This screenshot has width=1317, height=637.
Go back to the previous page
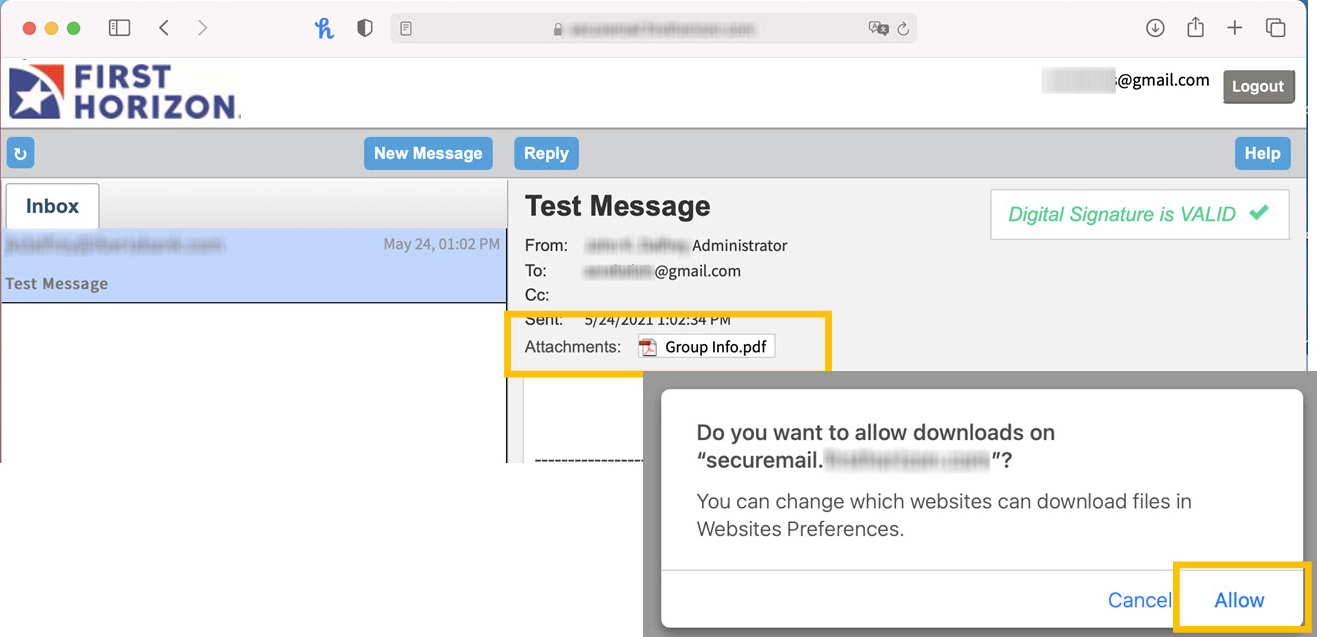(165, 28)
